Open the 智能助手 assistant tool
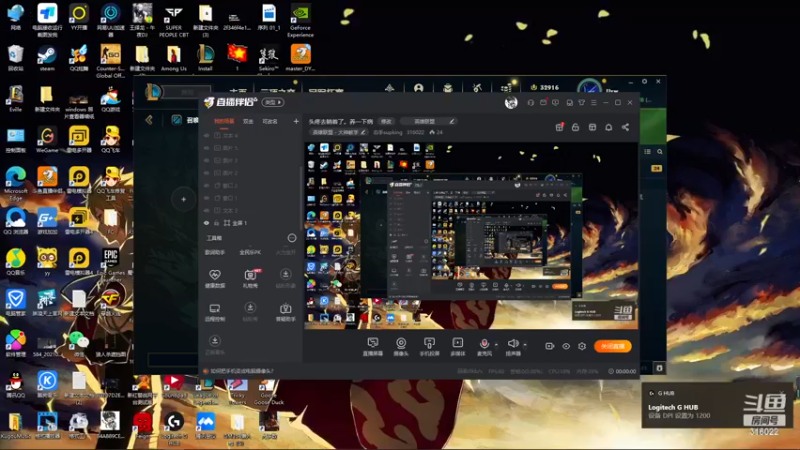Viewport: 800px width, 450px height. coord(286,312)
